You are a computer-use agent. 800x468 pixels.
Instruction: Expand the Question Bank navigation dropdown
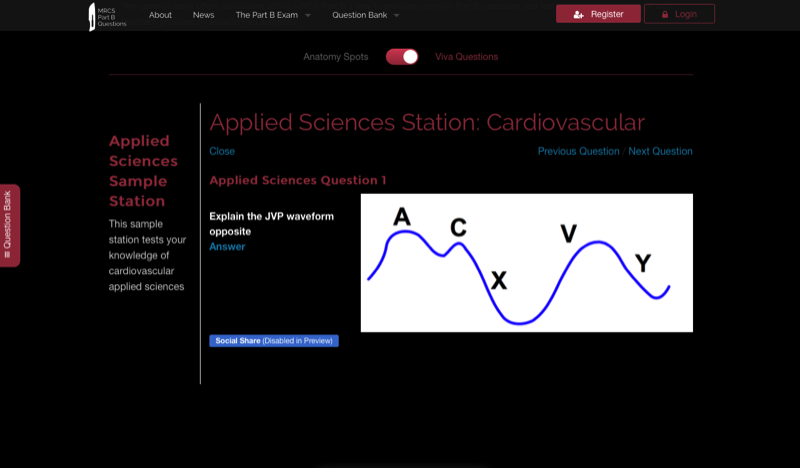pyautogui.click(x=365, y=15)
